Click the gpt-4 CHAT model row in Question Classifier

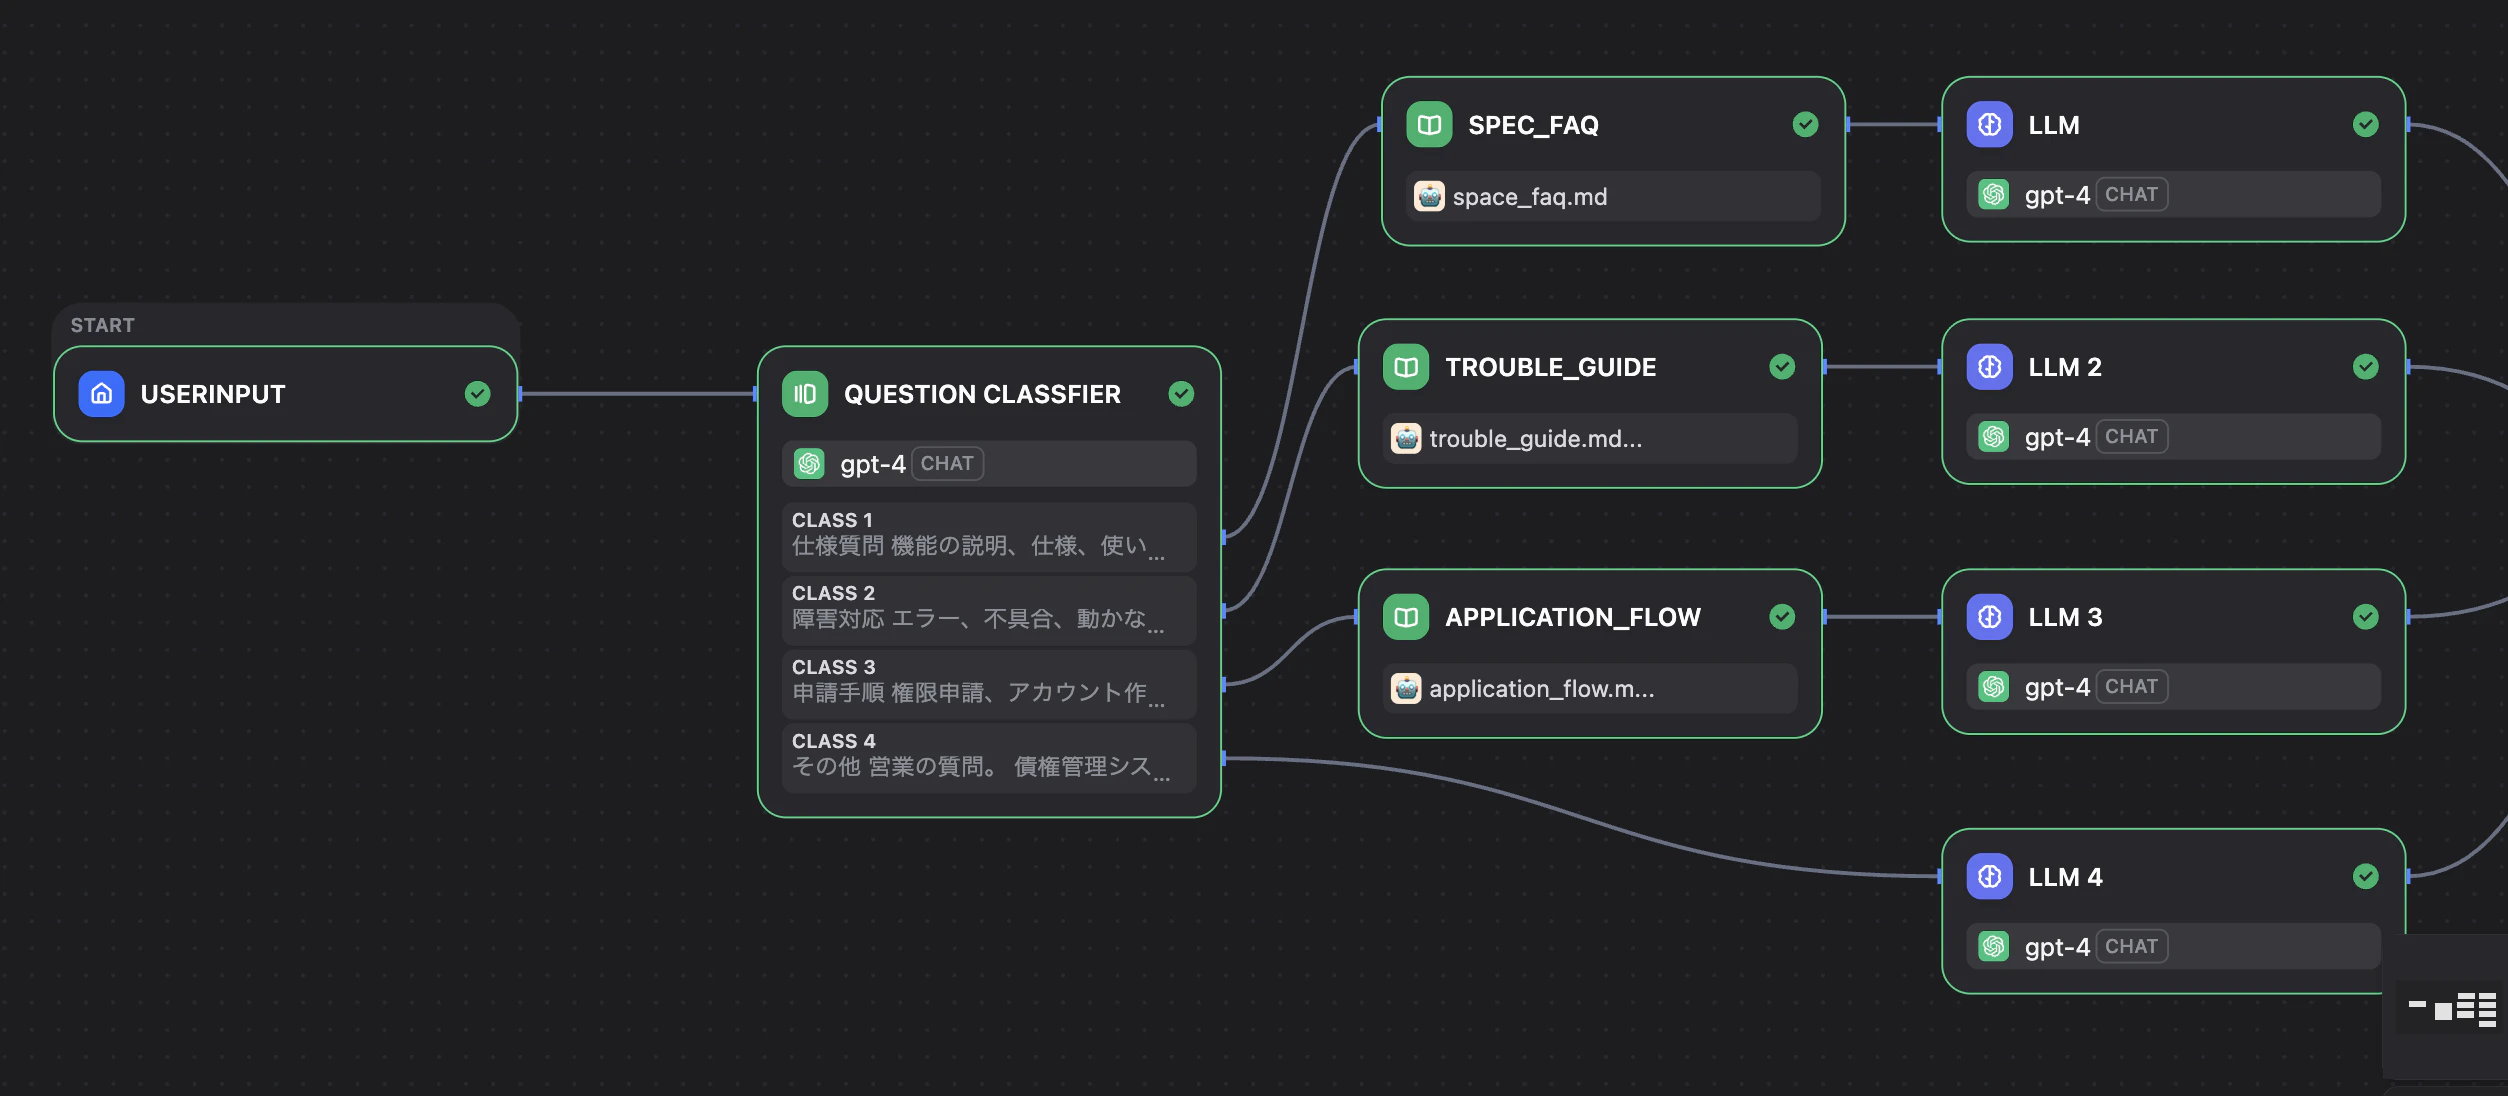coord(988,464)
